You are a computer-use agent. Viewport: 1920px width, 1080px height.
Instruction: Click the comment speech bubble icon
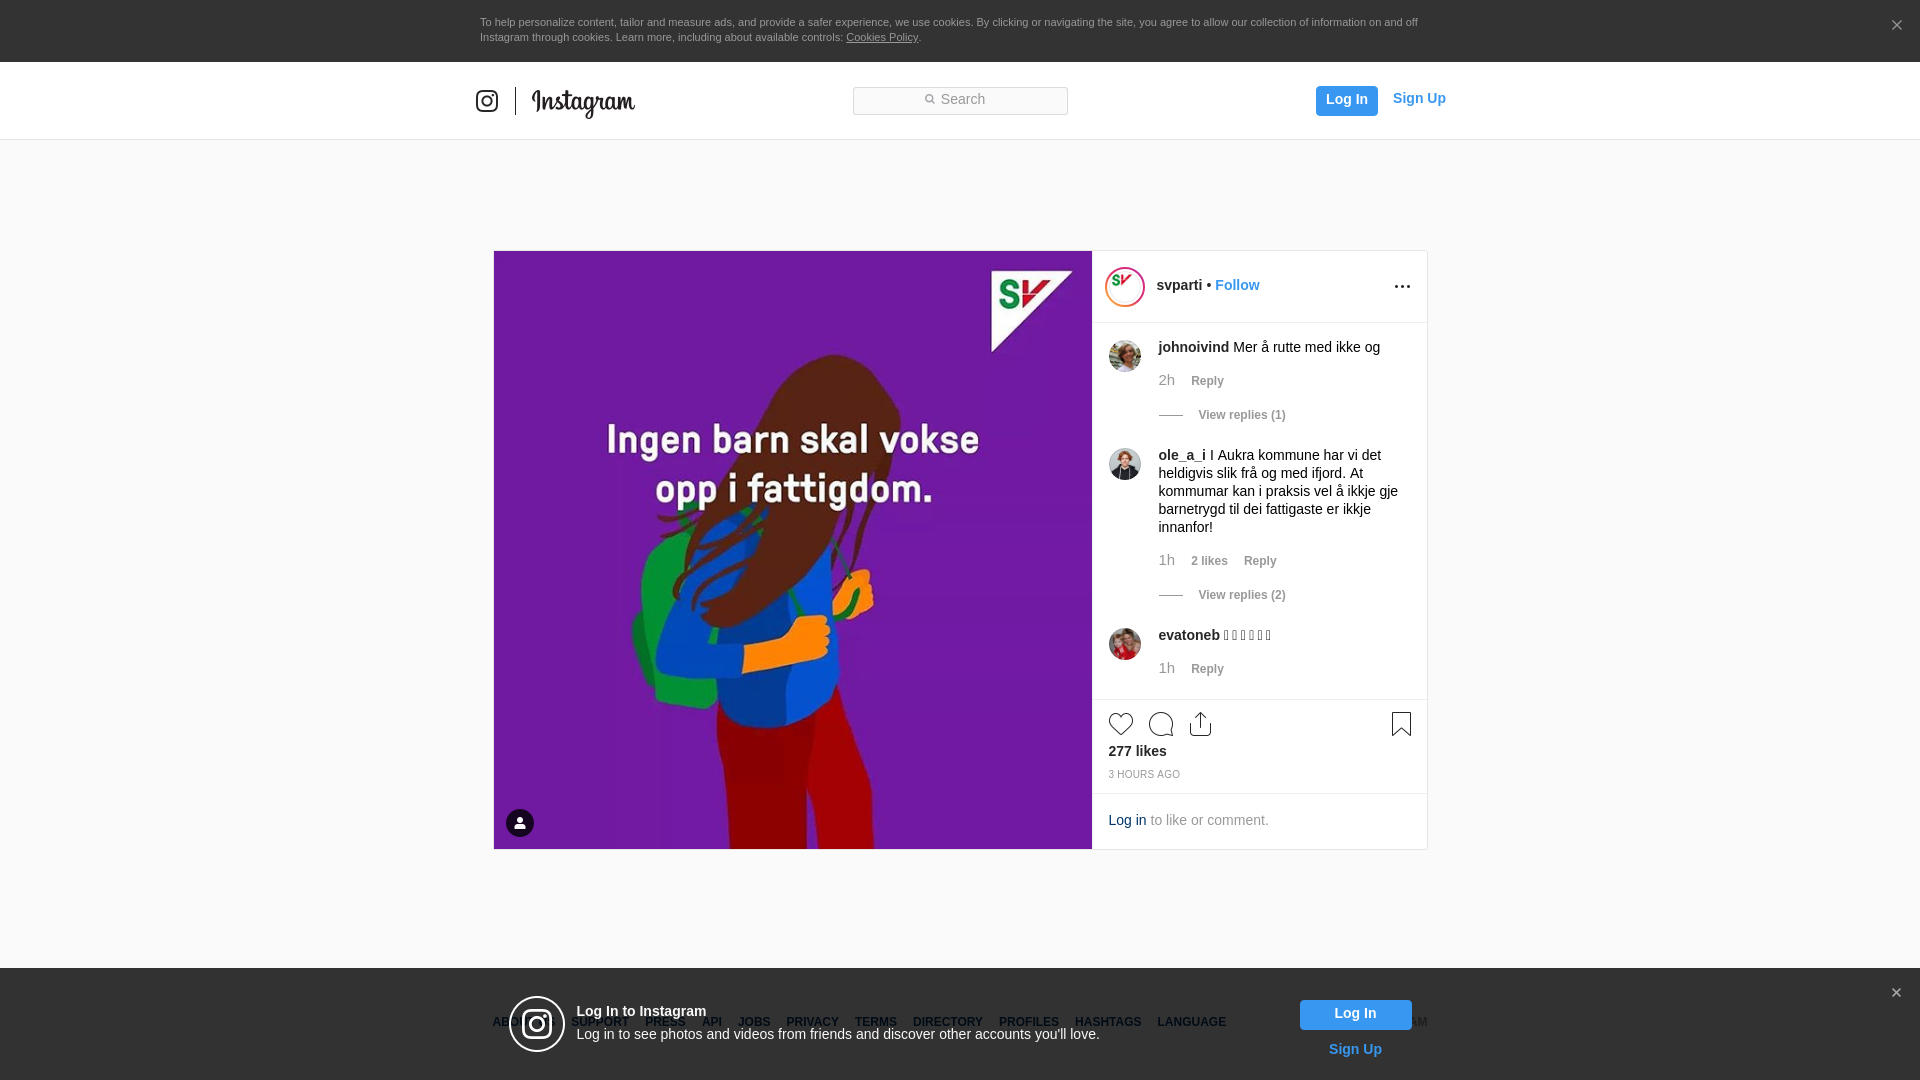pyautogui.click(x=1161, y=724)
